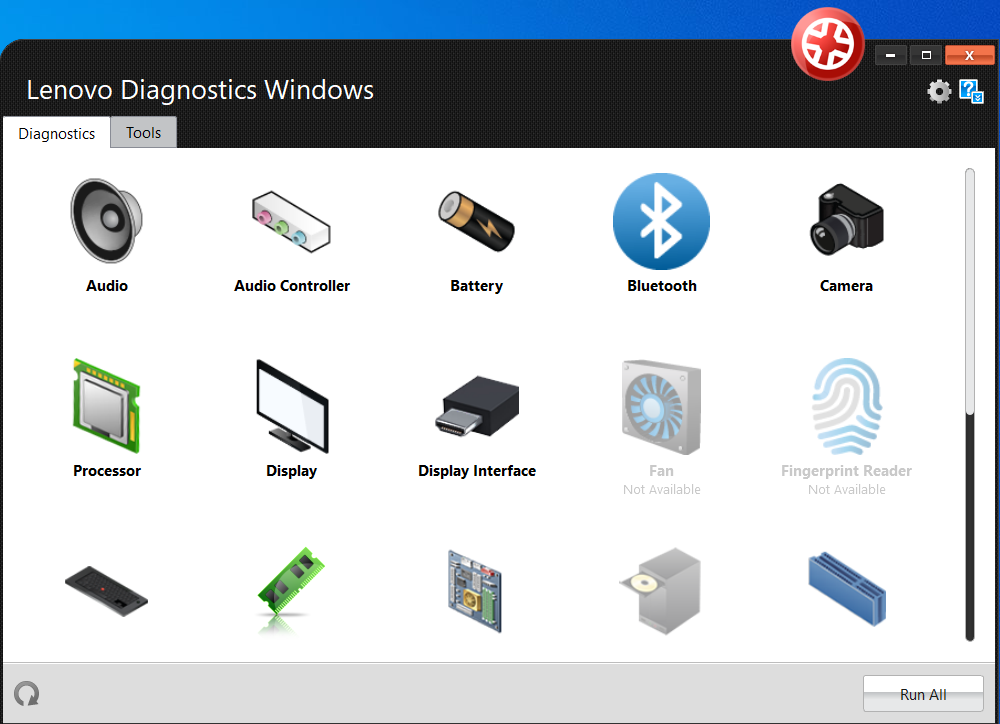Click the 'Display Interface' label
Viewport: 1000px width, 724px height.
(477, 471)
